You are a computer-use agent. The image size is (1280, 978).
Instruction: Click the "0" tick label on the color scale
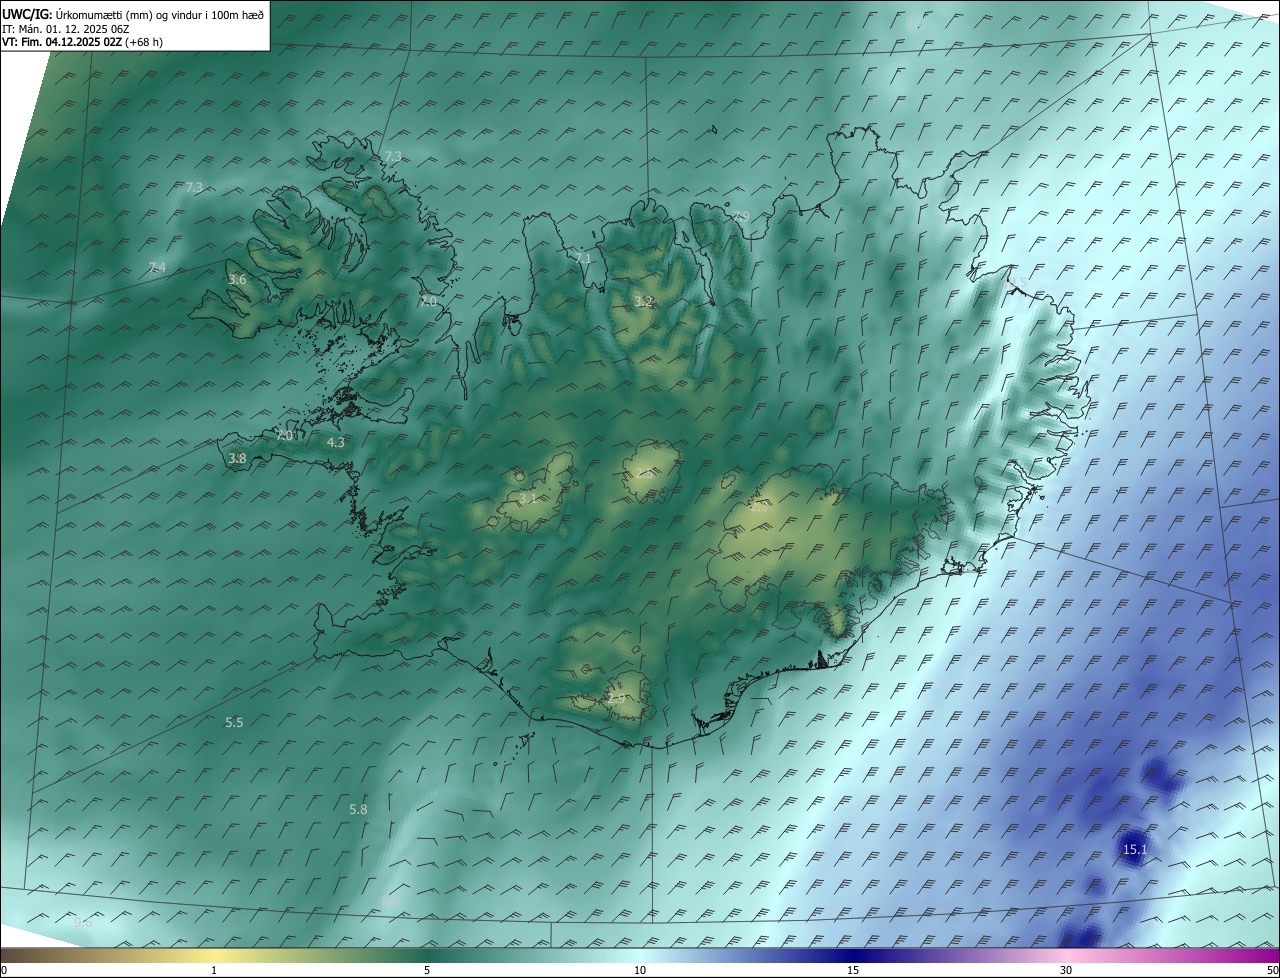(x=4, y=970)
